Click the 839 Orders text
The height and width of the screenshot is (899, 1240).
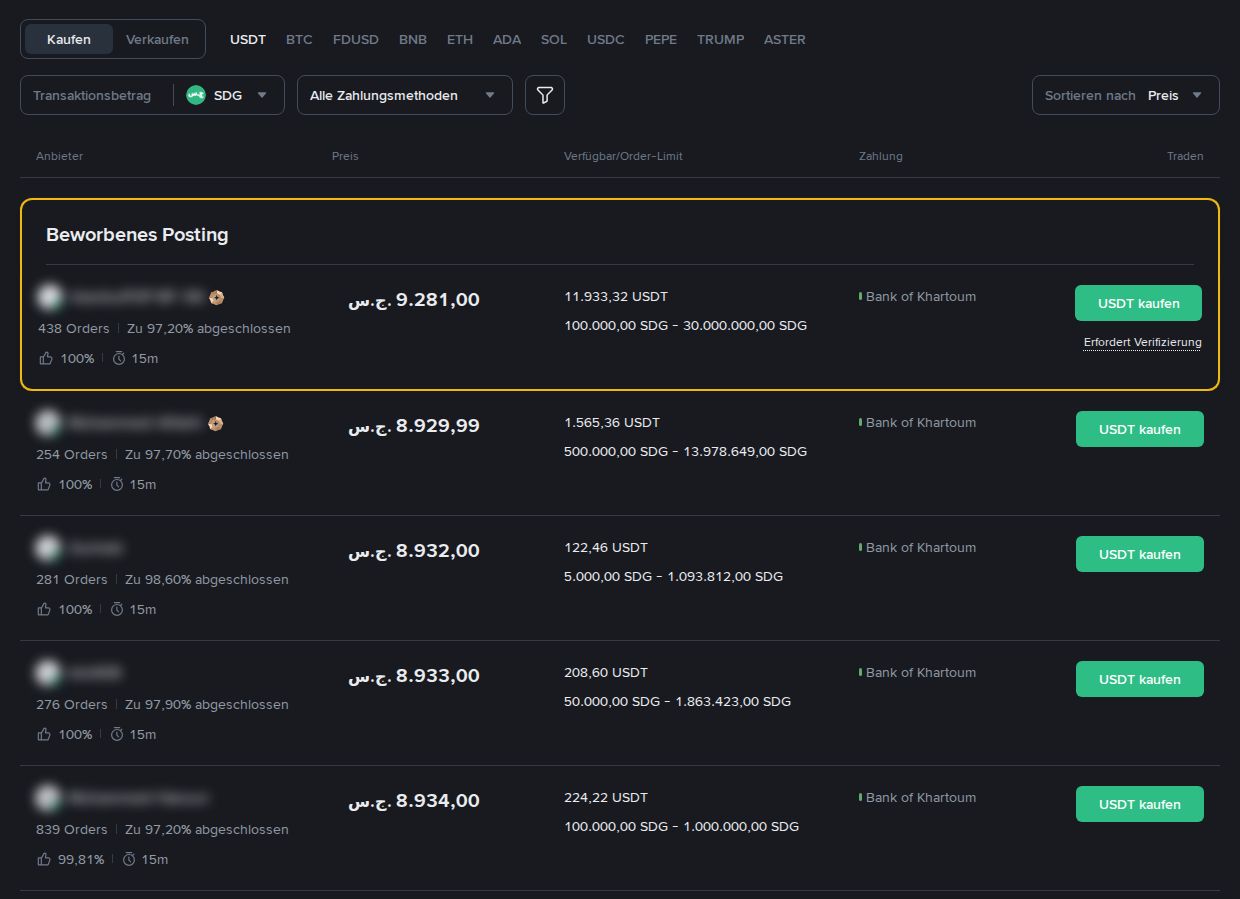point(71,830)
